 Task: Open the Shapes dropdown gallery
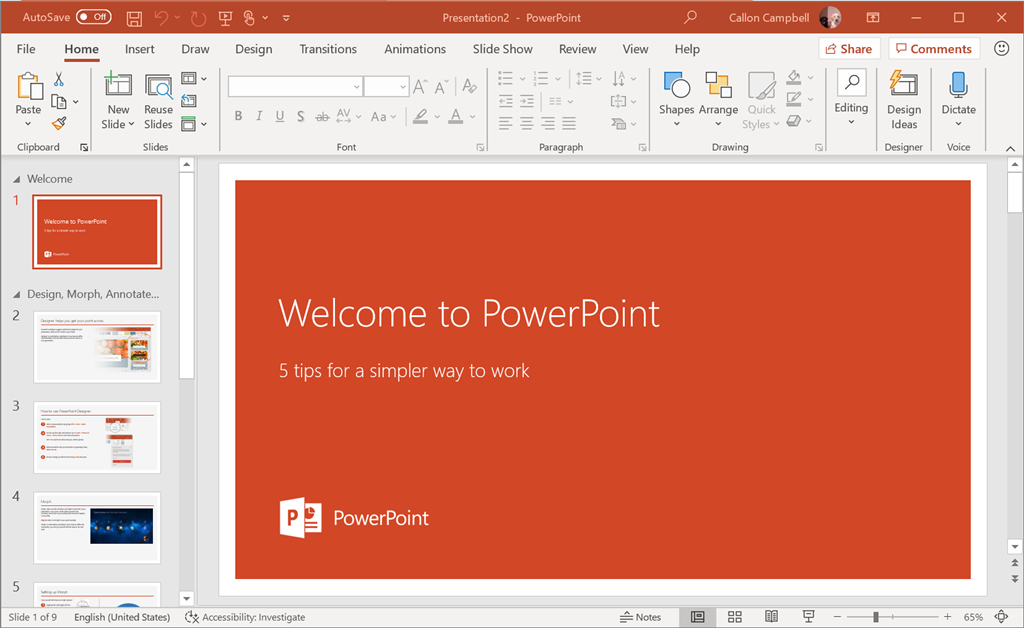click(676, 100)
